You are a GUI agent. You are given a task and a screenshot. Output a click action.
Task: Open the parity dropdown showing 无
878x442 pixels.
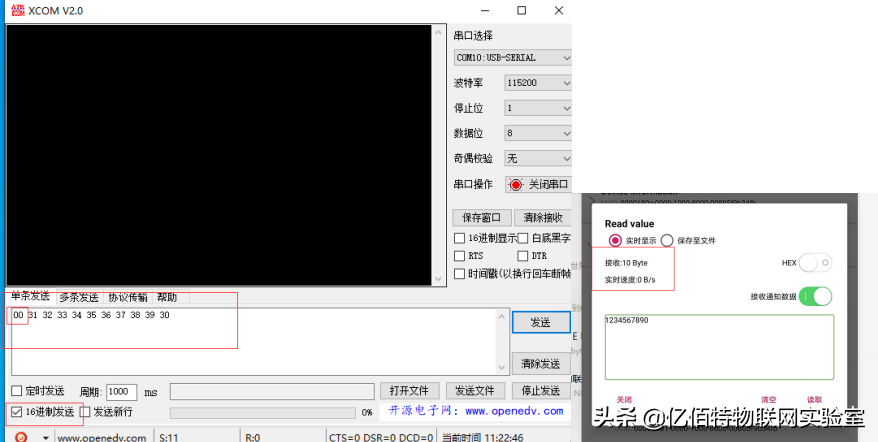538,159
